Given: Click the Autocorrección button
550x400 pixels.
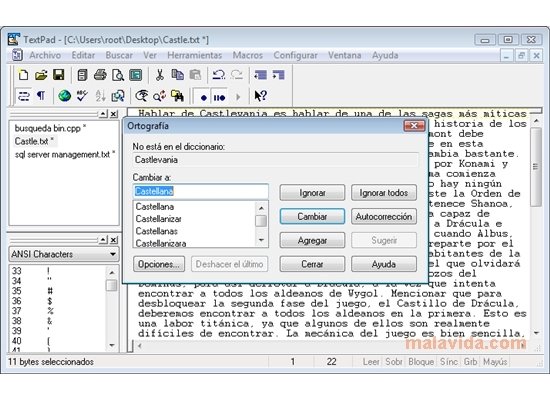Looking at the screenshot, I should (x=384, y=216).
